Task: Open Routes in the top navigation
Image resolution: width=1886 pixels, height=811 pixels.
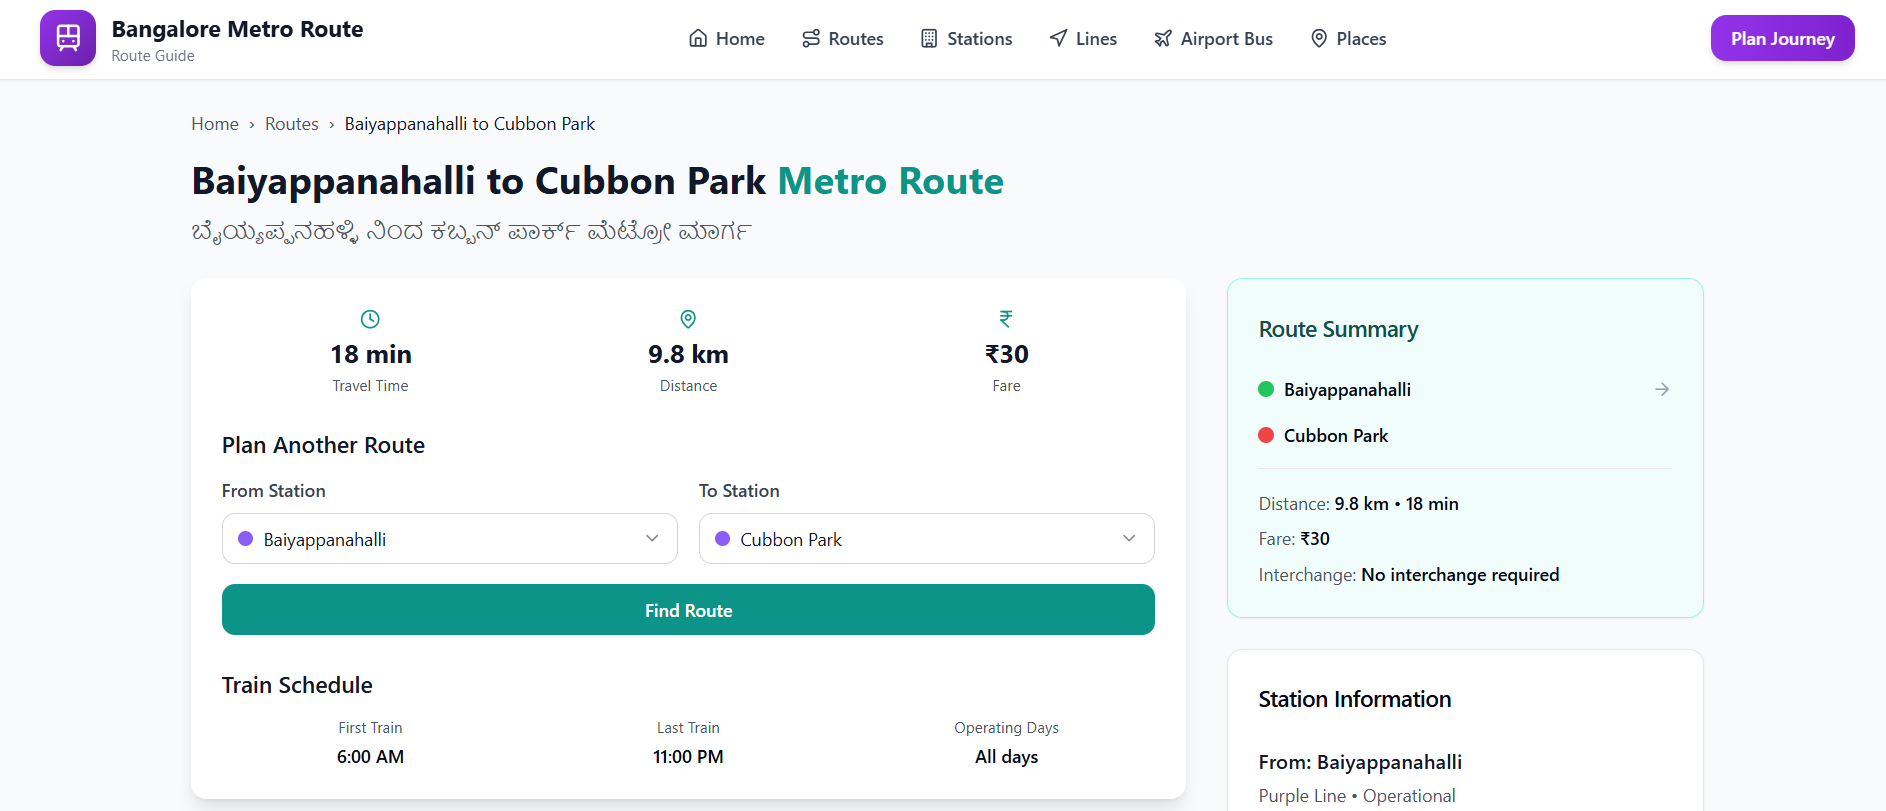Action: pyautogui.click(x=843, y=39)
